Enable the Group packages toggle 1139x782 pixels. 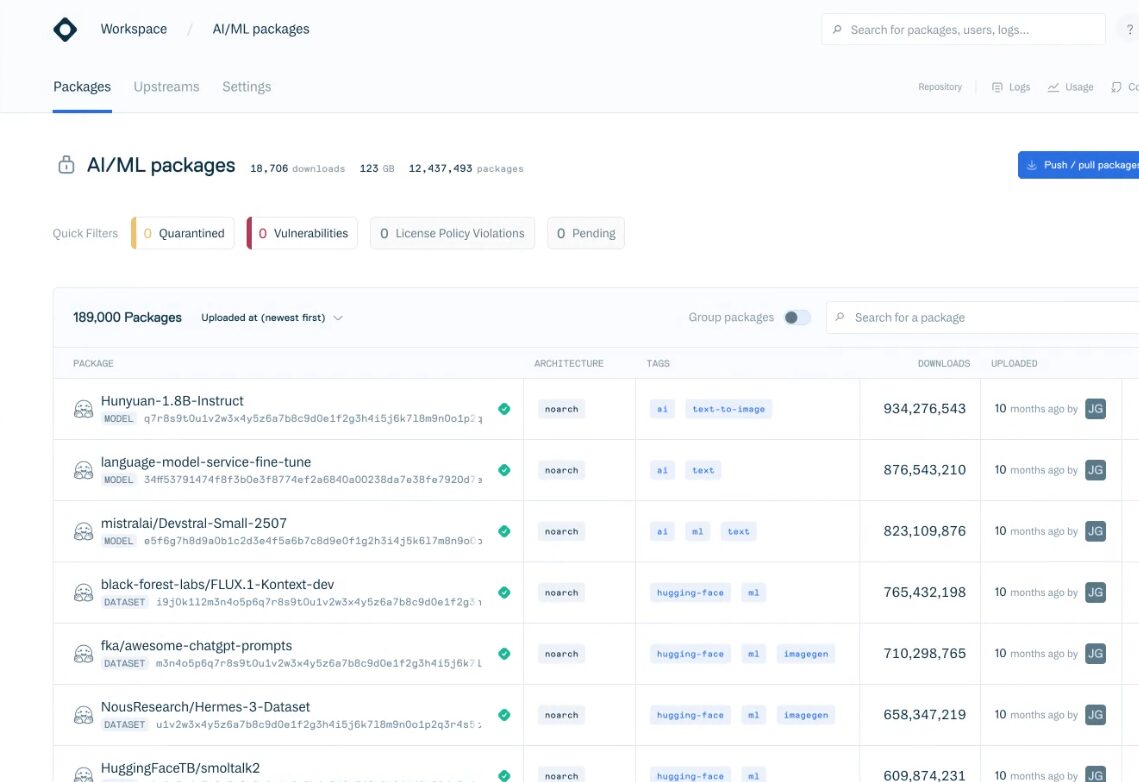pyautogui.click(x=797, y=318)
